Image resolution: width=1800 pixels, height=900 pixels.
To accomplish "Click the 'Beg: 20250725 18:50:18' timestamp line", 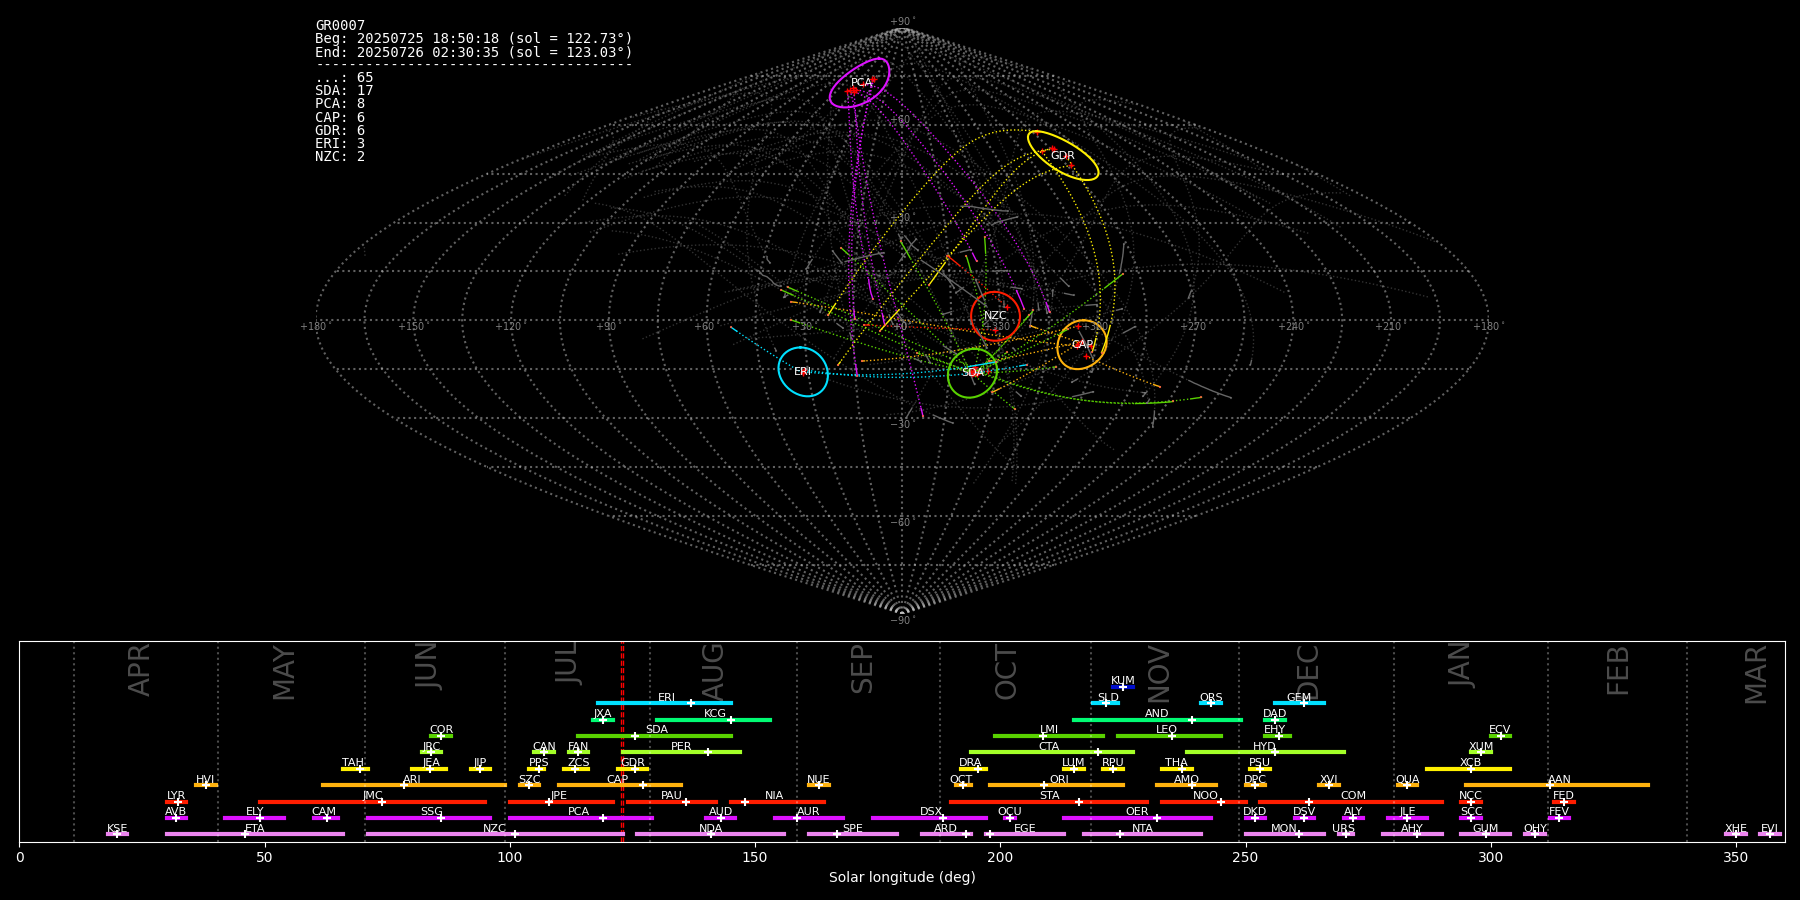I will point(474,39).
